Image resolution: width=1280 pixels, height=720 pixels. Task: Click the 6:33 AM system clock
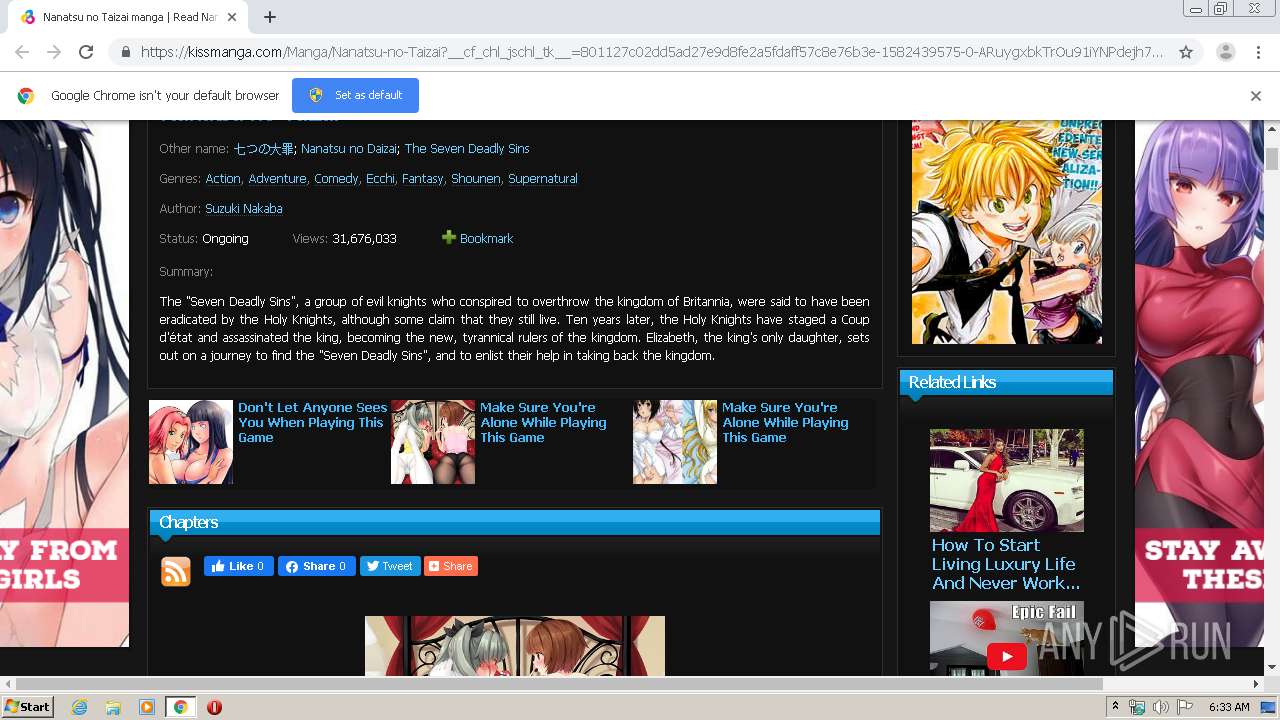1229,707
